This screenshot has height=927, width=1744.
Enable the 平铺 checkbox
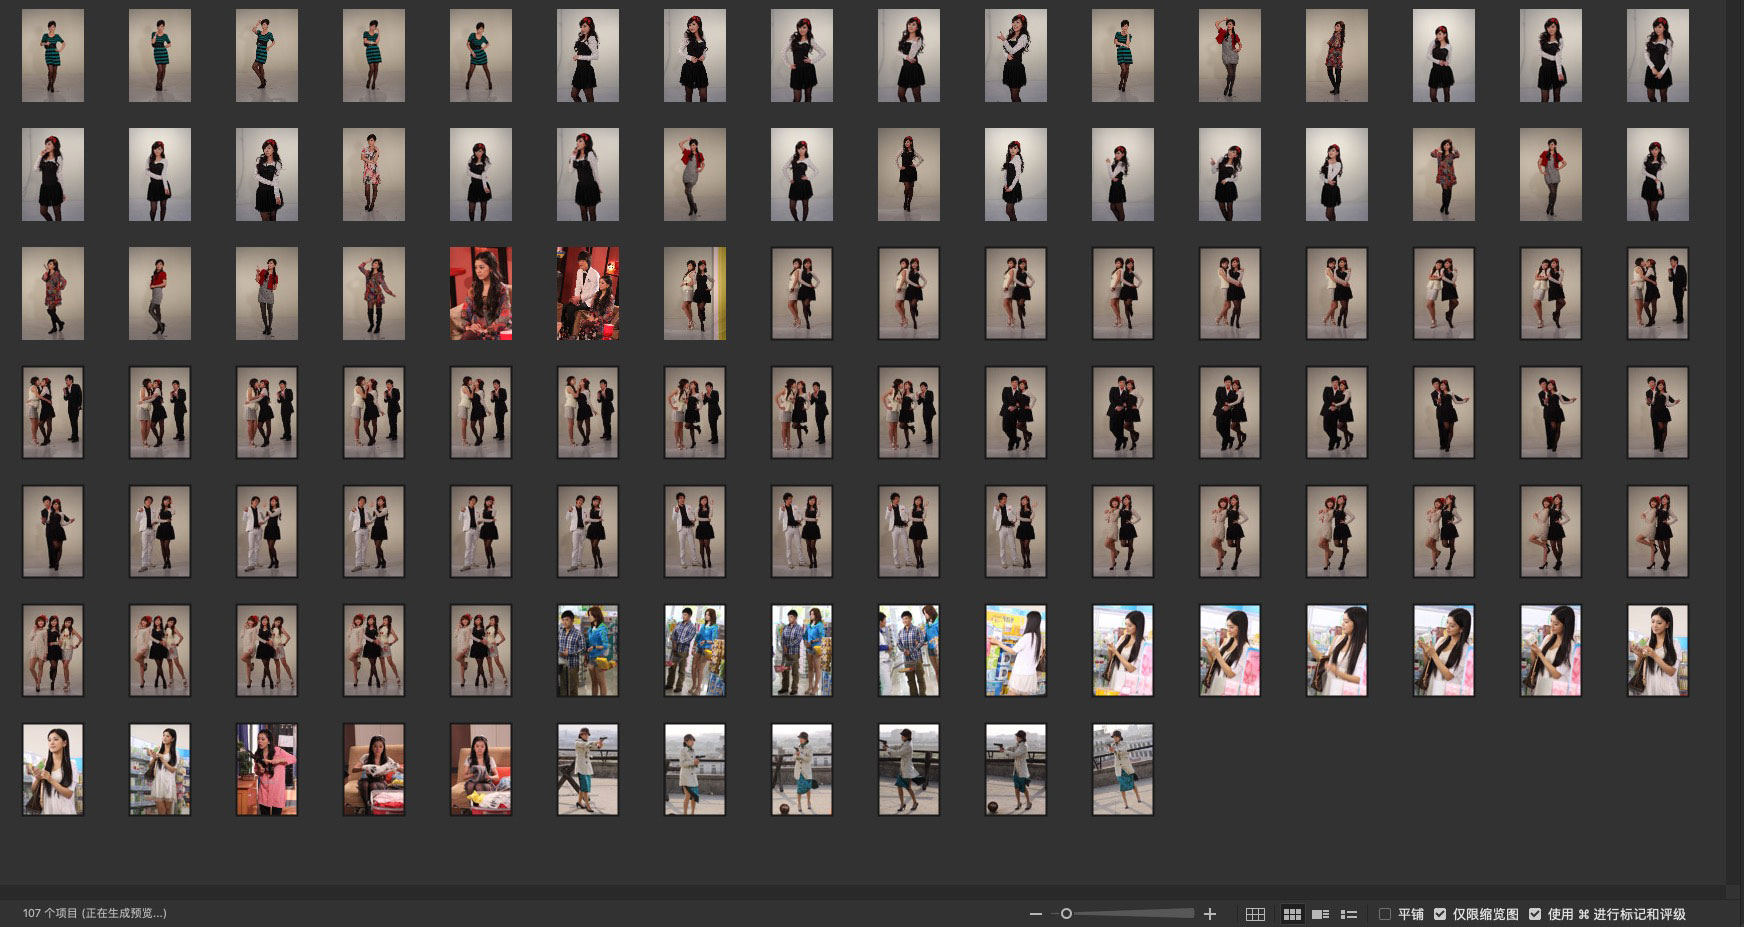coord(1385,914)
